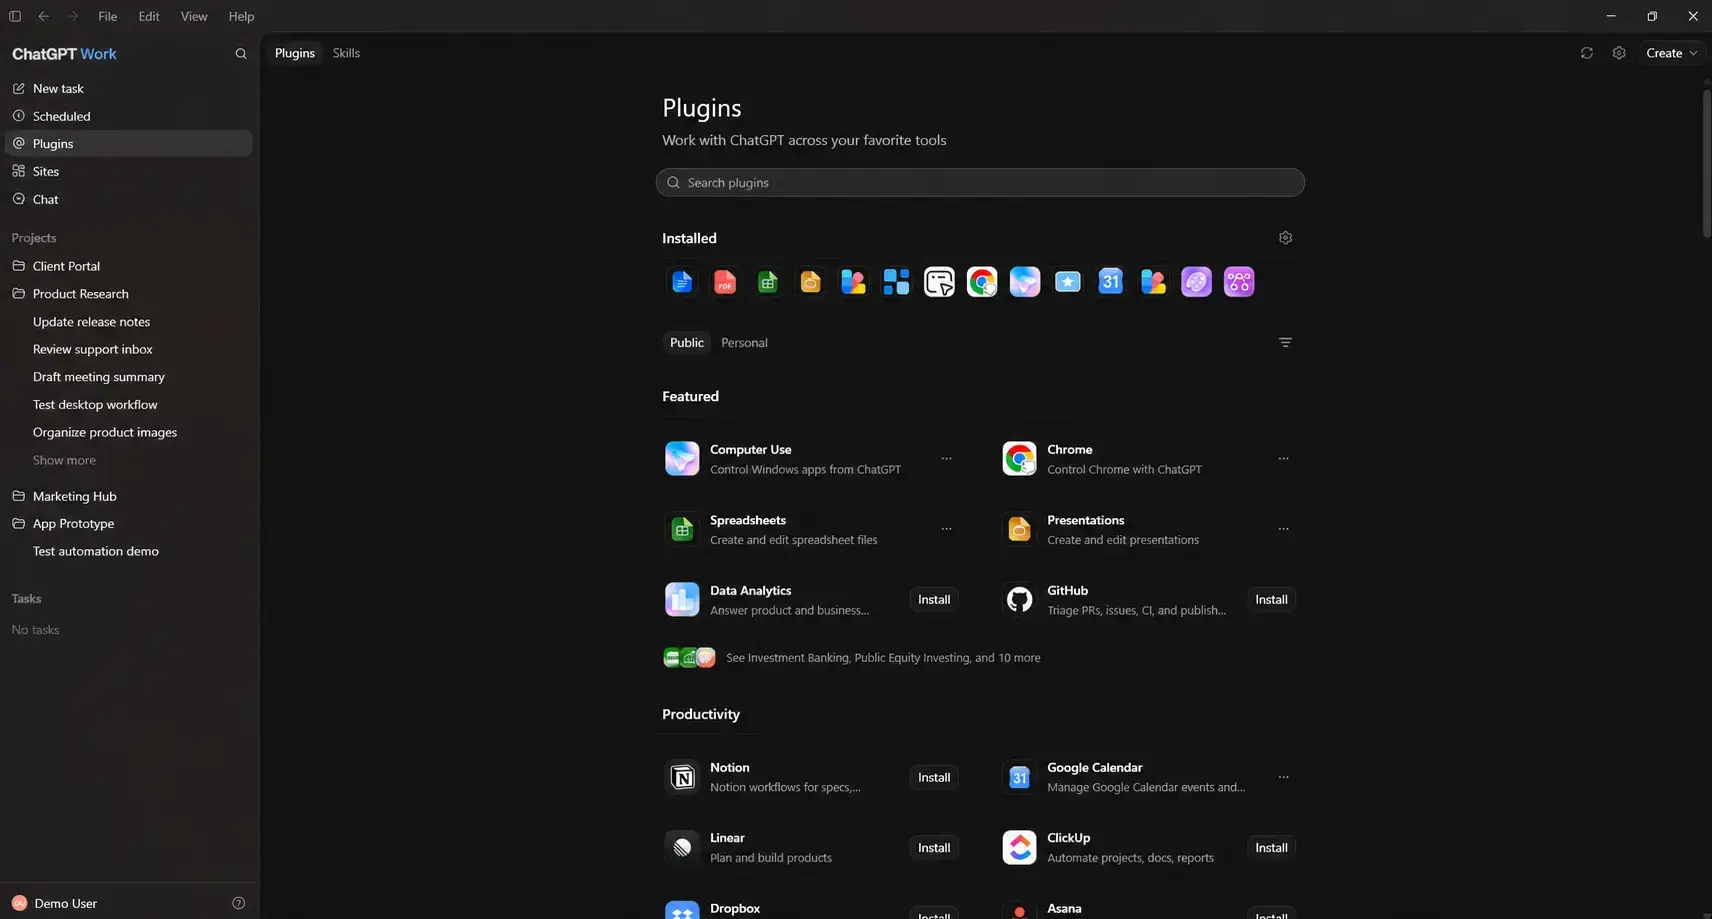1712x919 pixels.
Task: Start a New task from sidebar
Action: tap(128, 89)
